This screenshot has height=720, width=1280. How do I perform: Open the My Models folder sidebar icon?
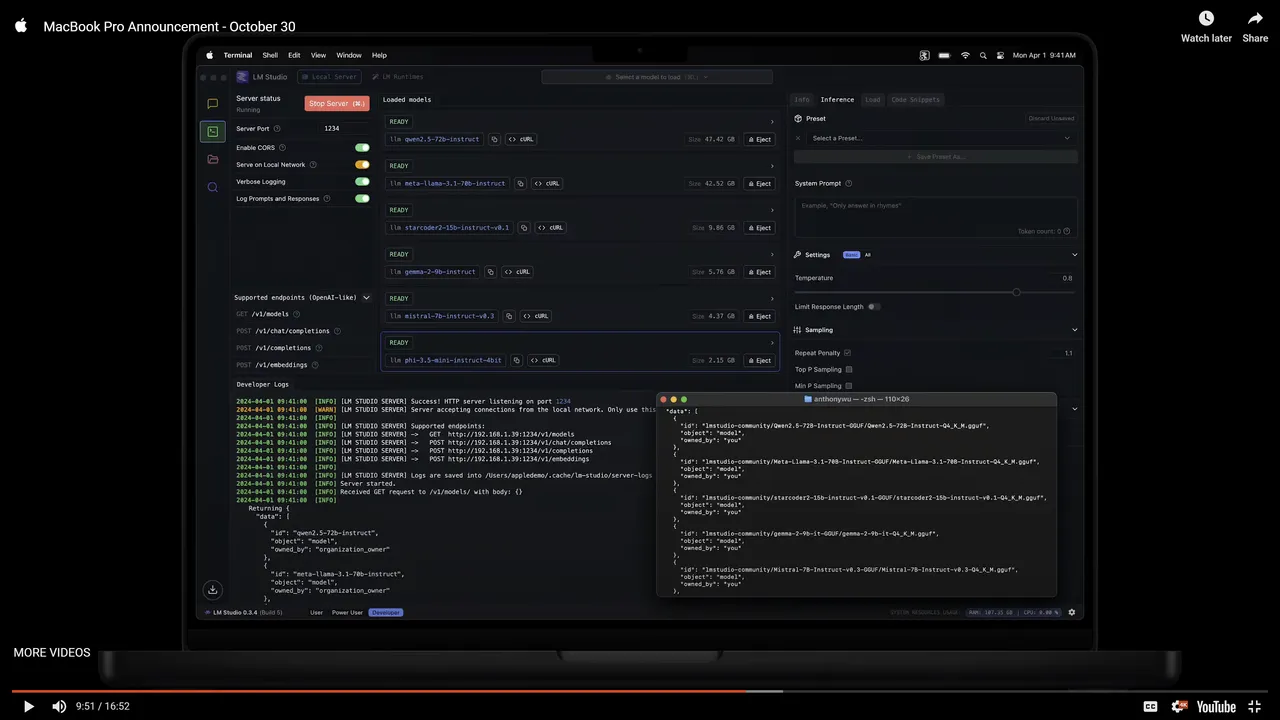(x=212, y=159)
